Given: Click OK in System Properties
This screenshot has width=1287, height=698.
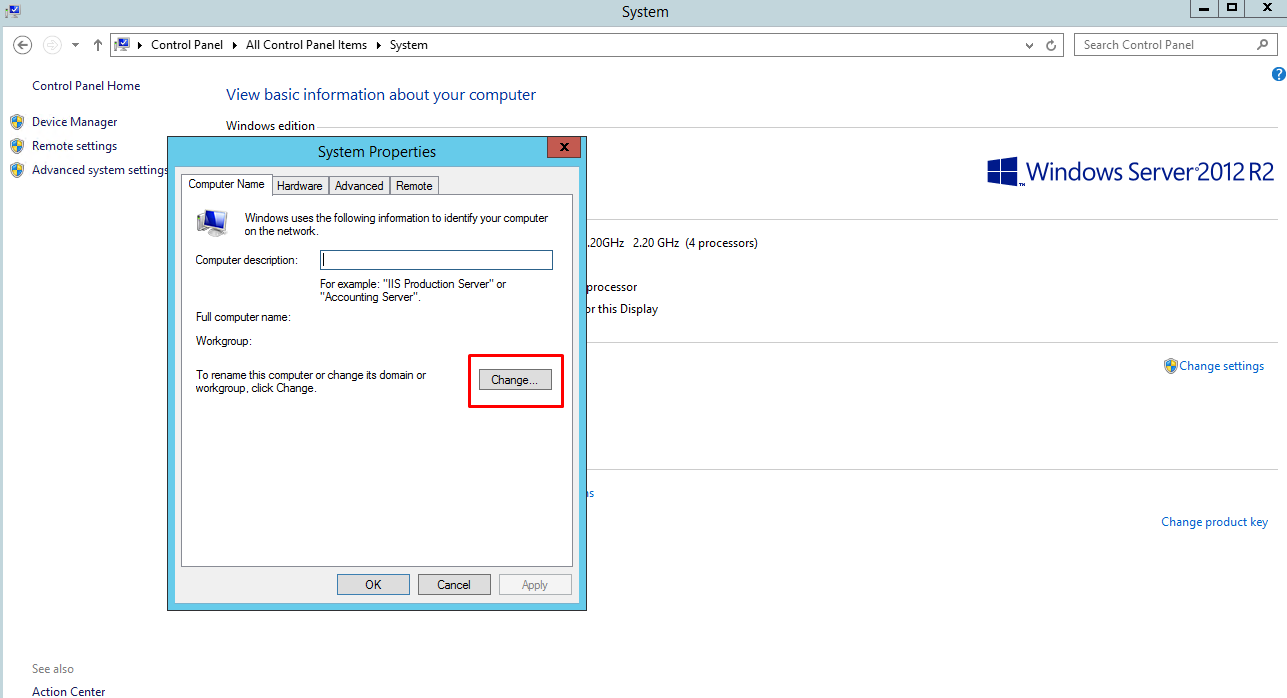Looking at the screenshot, I should pyautogui.click(x=373, y=585).
